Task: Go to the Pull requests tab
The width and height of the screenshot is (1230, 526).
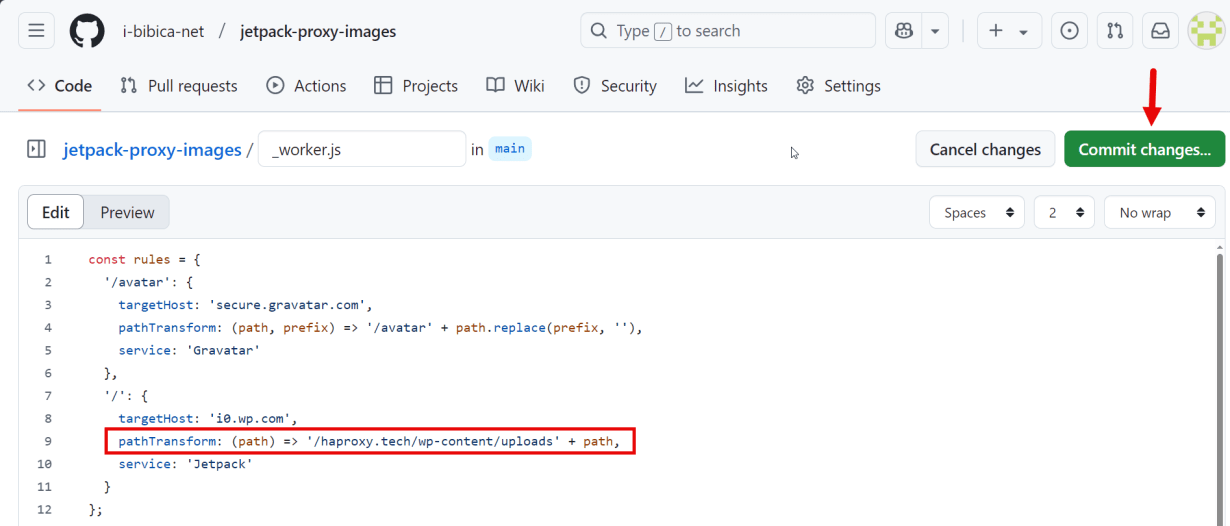Action: tap(179, 86)
